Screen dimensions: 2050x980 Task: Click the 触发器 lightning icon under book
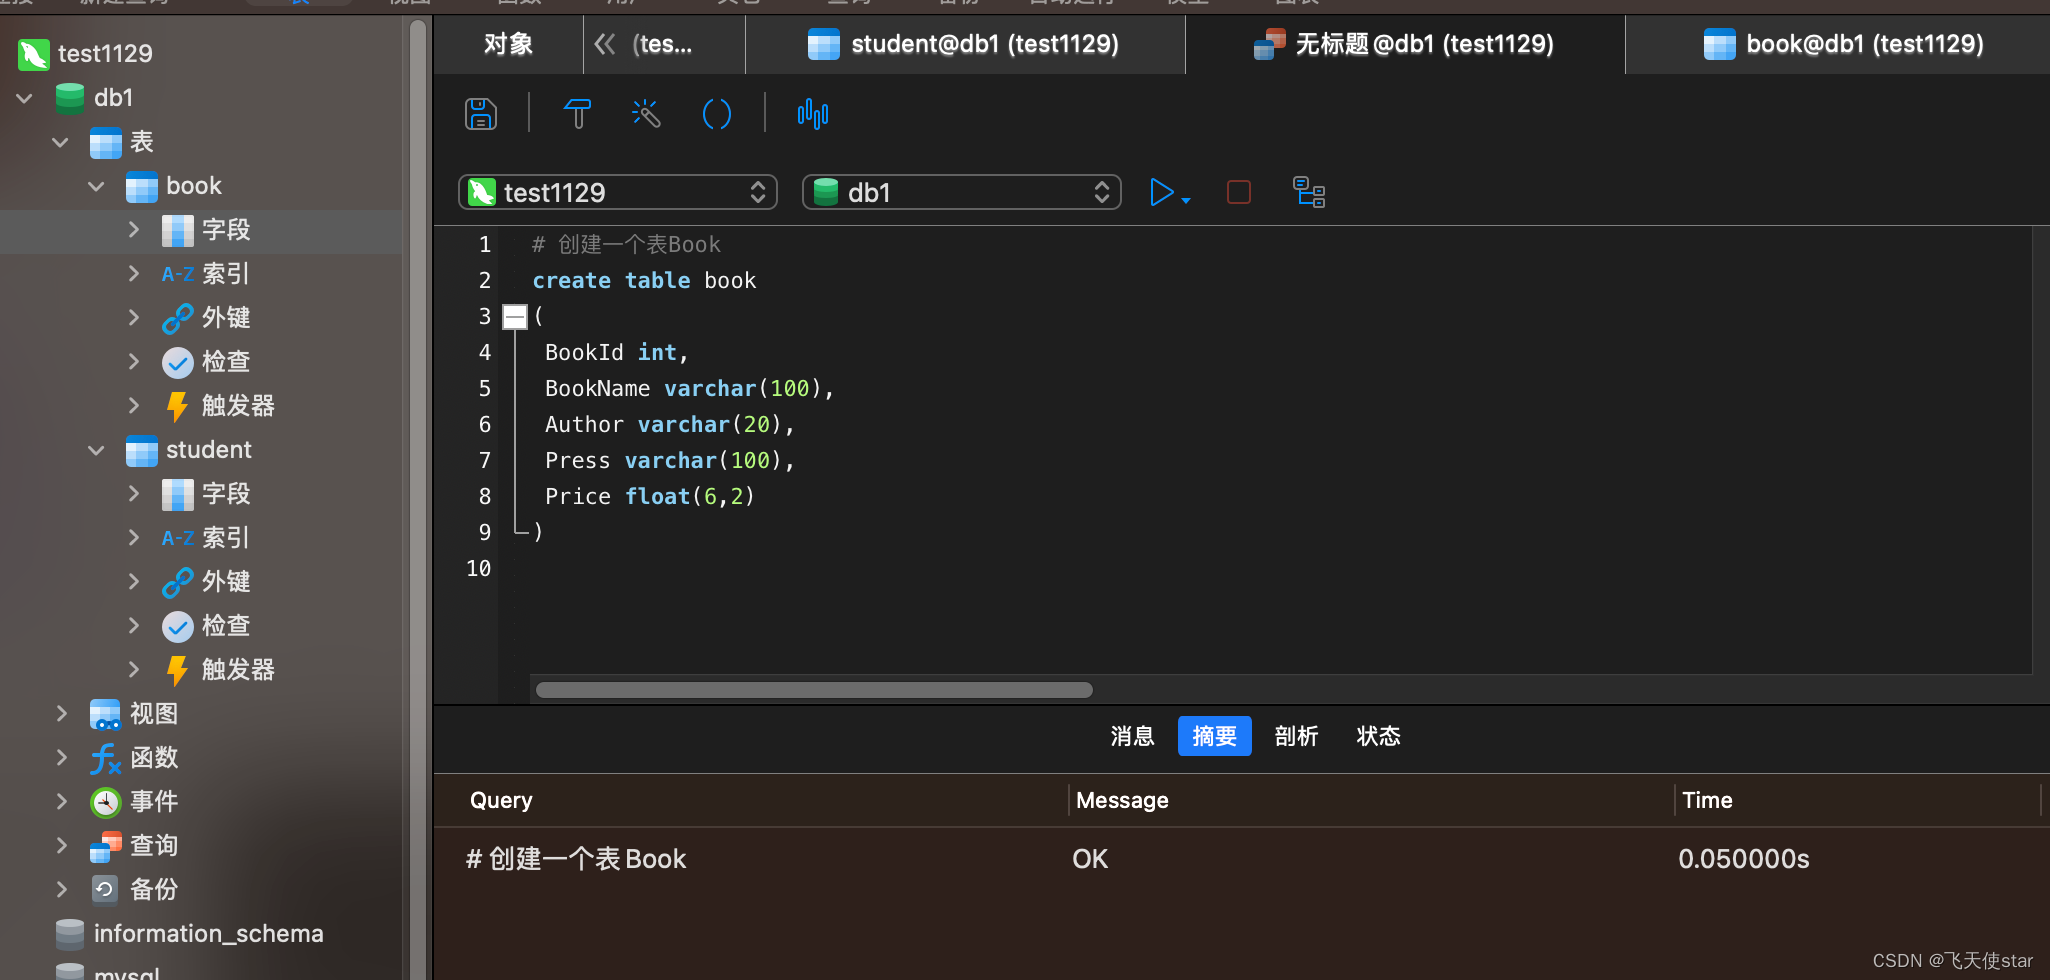point(178,406)
